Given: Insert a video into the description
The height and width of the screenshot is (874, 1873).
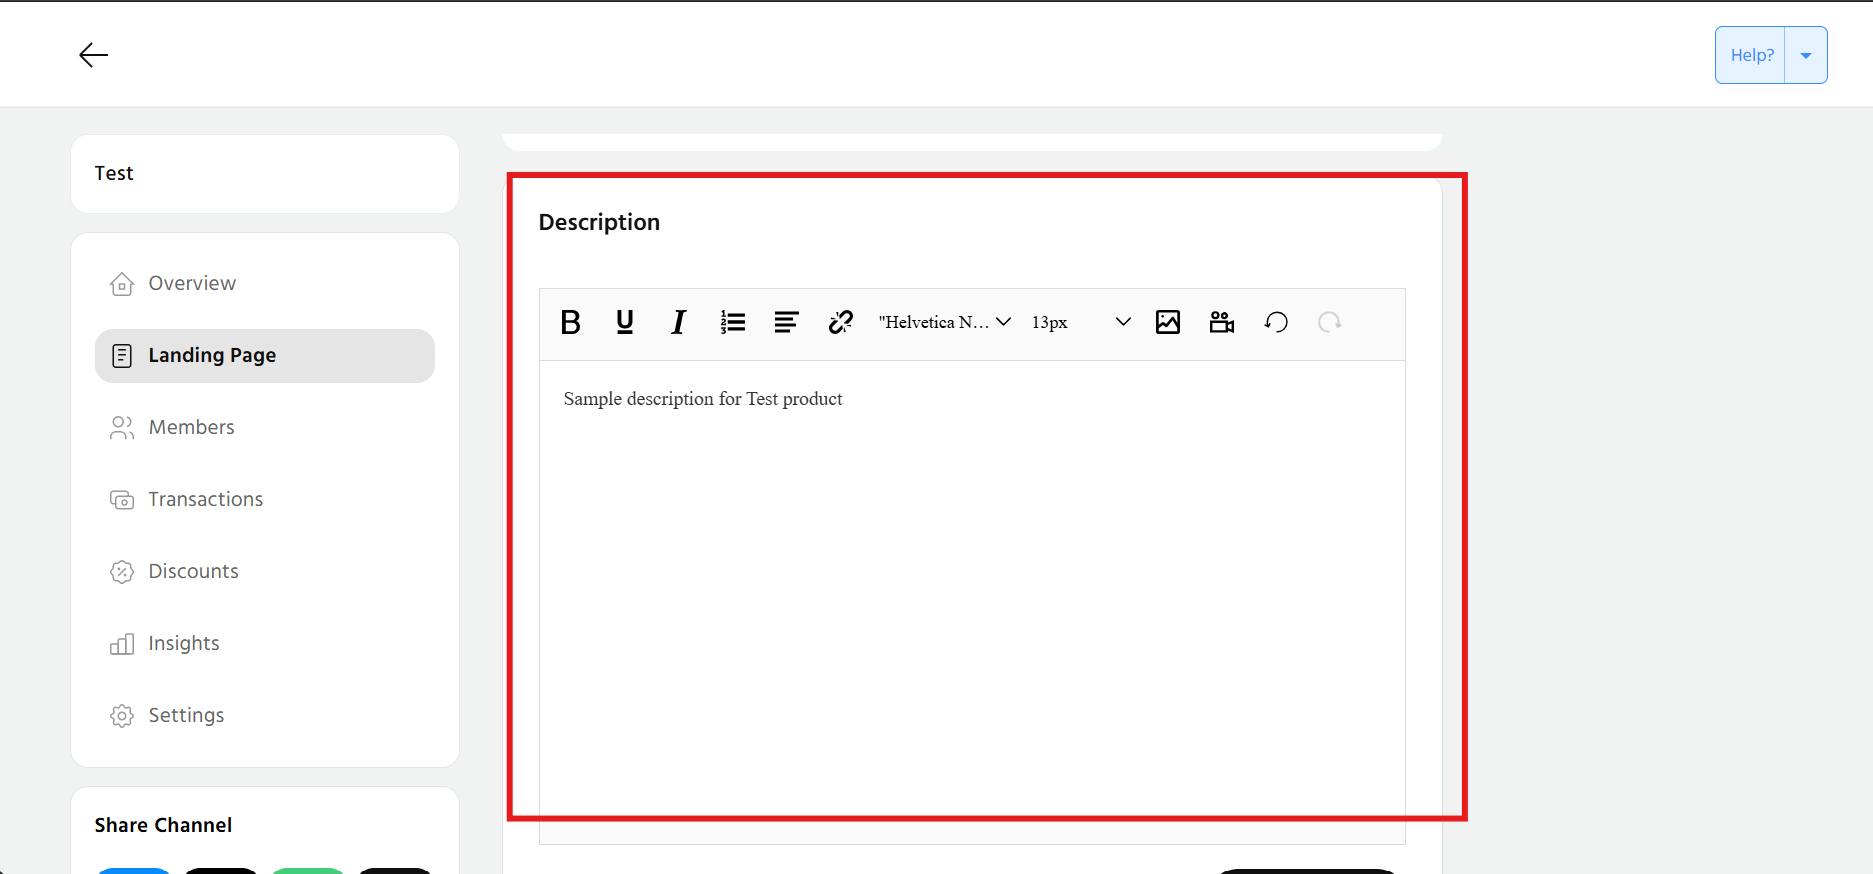Looking at the screenshot, I should [1222, 322].
